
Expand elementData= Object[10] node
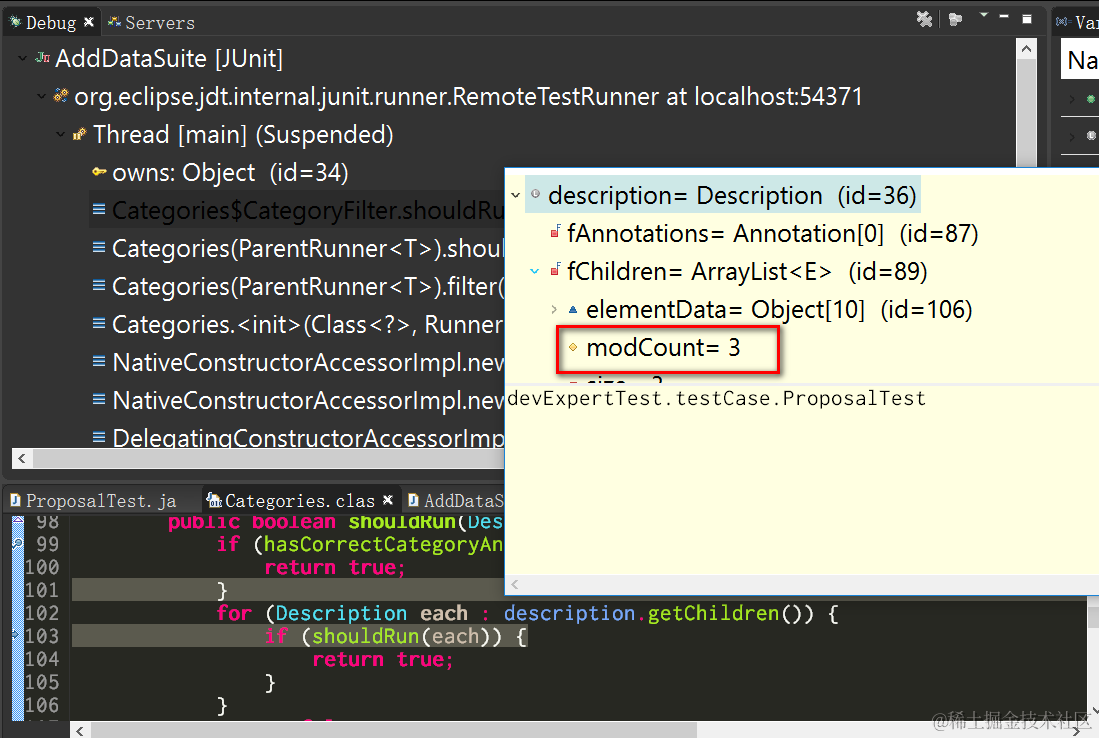[554, 309]
